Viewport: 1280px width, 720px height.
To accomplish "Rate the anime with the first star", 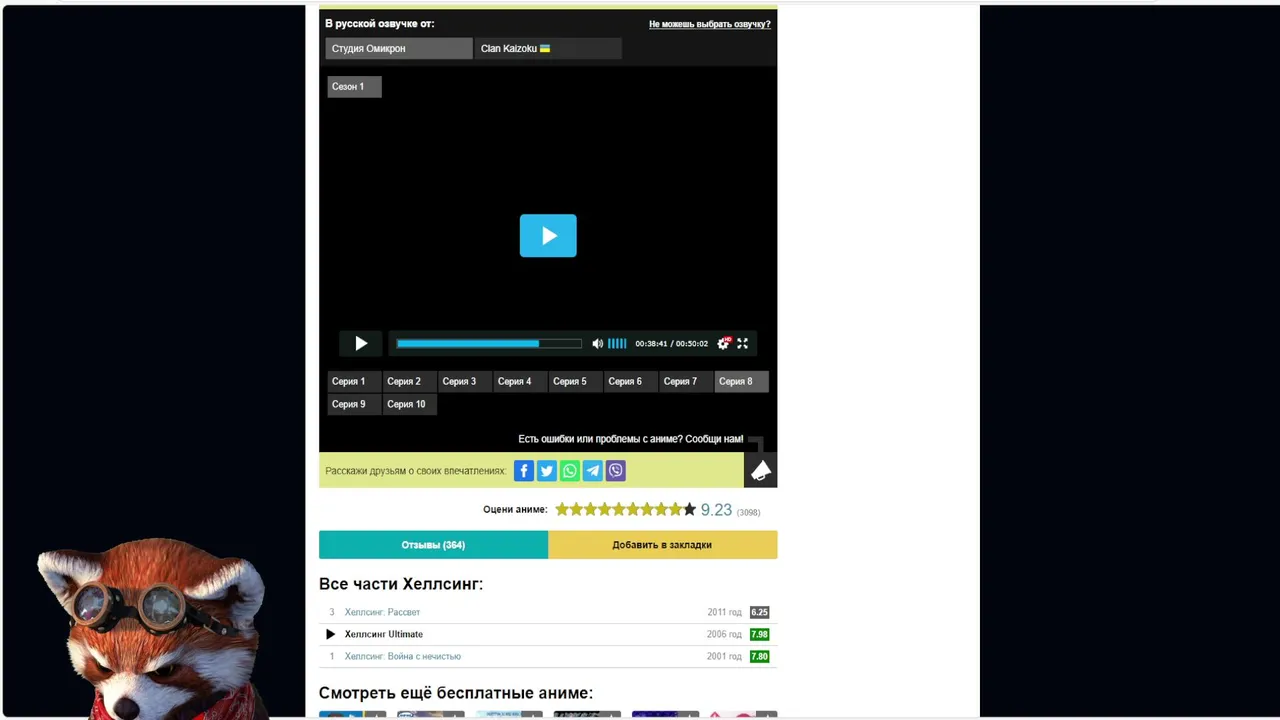I will 562,510.
